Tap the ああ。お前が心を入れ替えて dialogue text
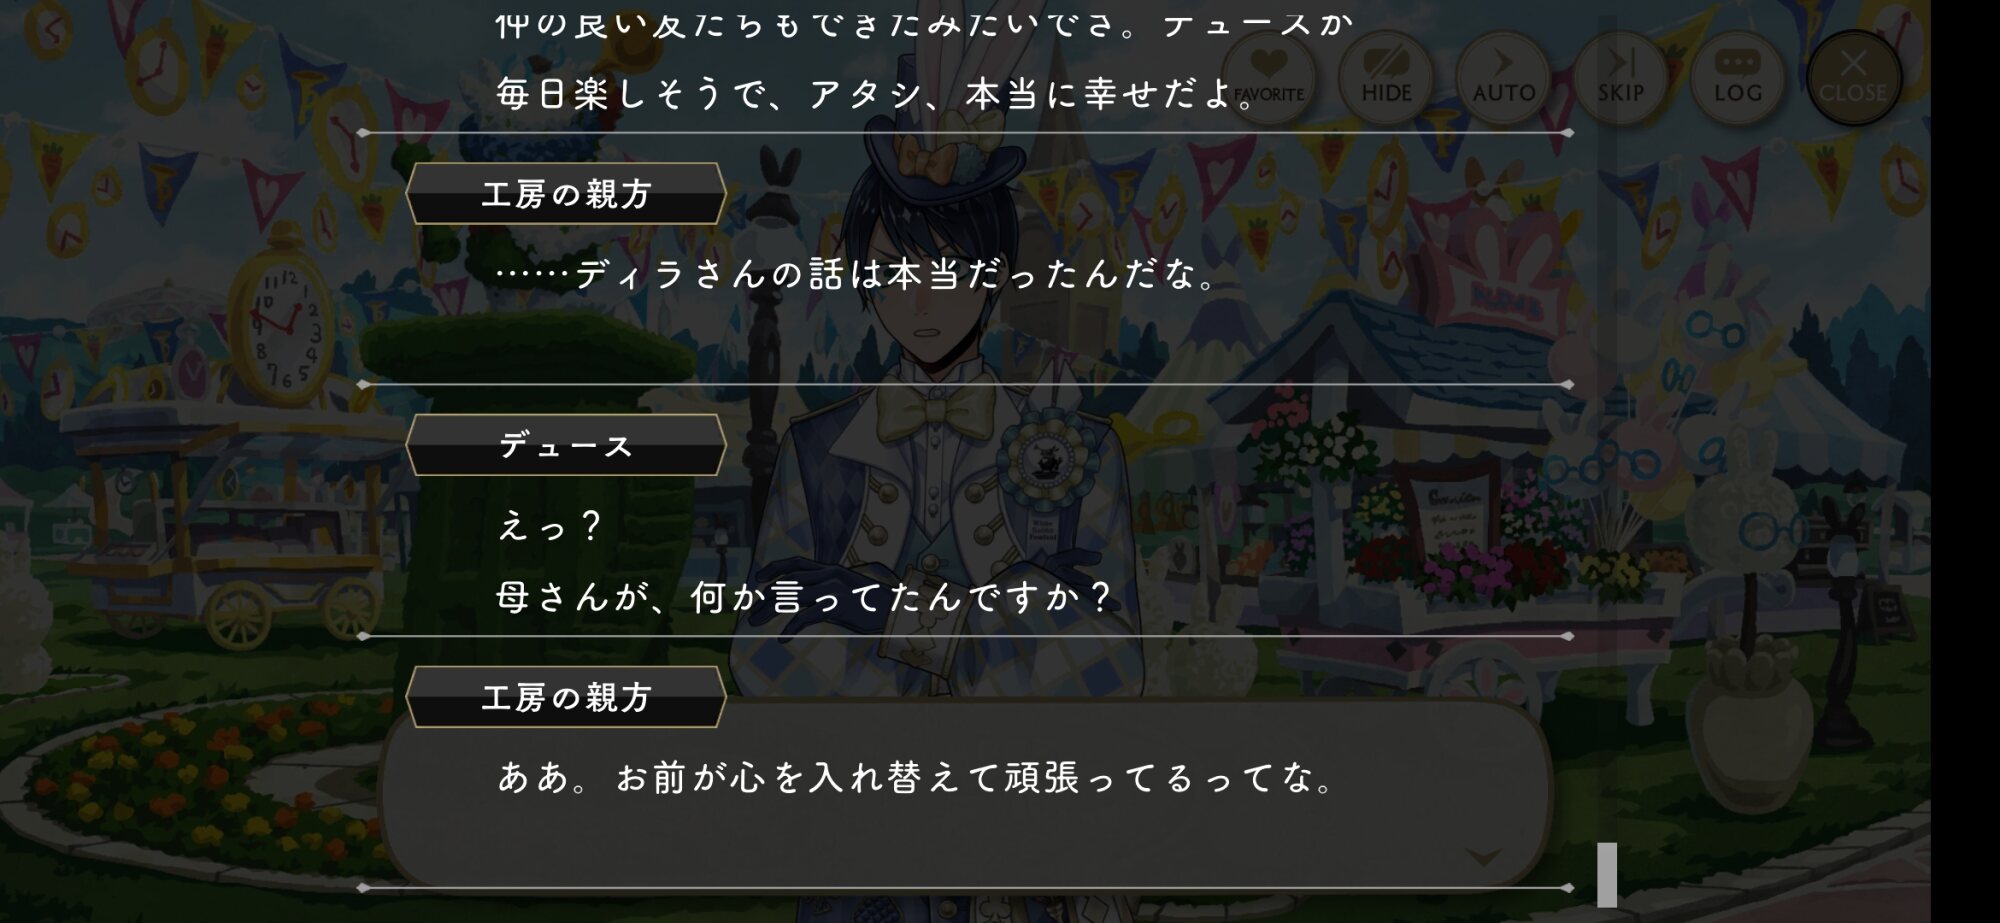Image resolution: width=2000 pixels, height=923 pixels. (x=916, y=777)
